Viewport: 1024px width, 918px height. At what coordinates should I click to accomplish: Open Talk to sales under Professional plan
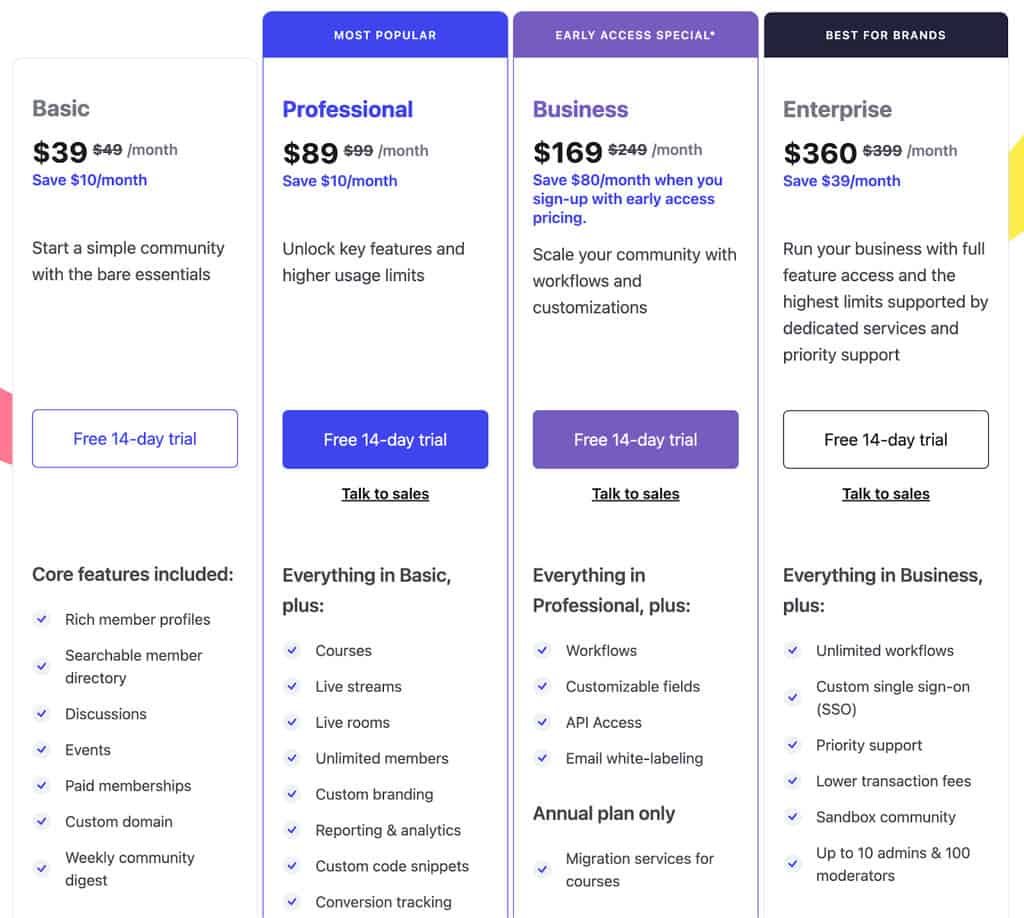click(x=385, y=494)
